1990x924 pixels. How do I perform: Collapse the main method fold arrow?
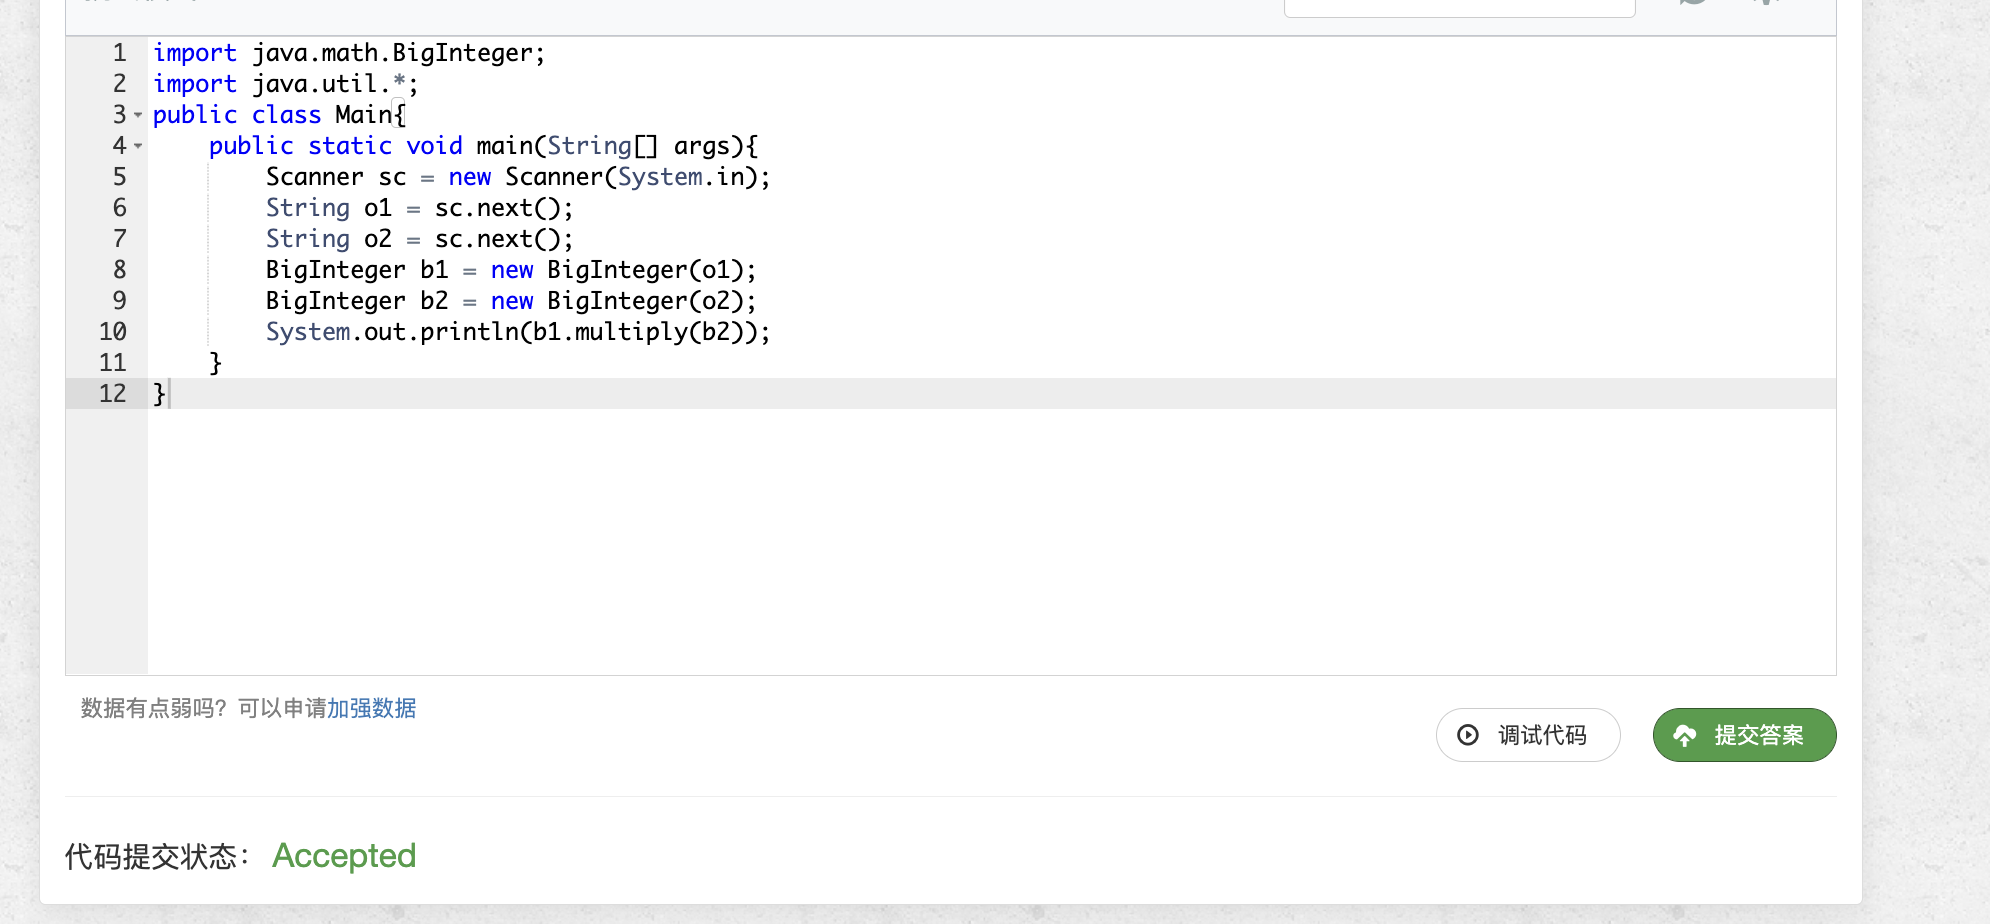138,146
